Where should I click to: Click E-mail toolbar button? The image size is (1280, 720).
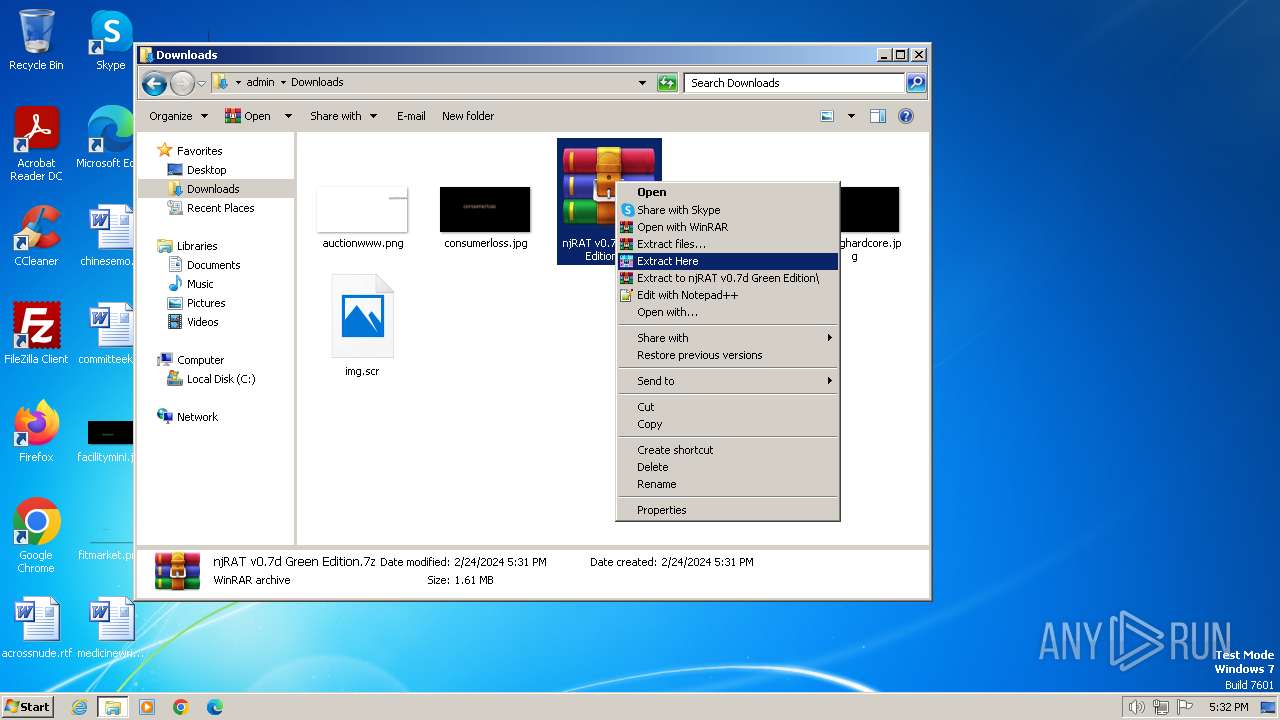click(411, 116)
